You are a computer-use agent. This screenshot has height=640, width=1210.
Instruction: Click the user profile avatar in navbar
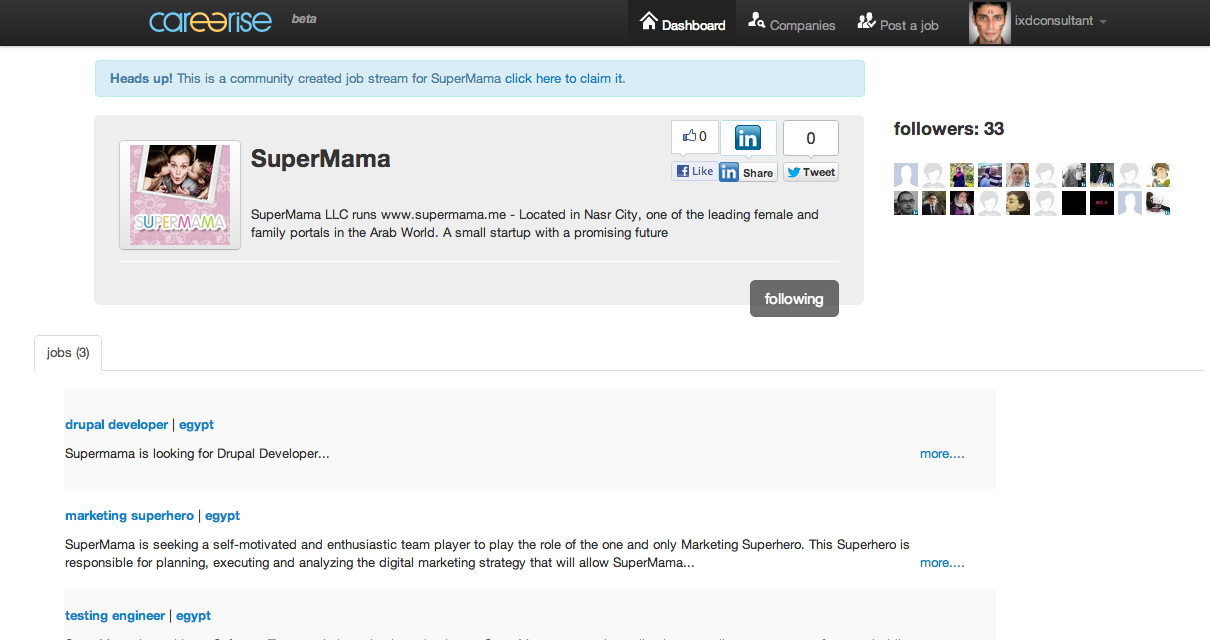(989, 22)
